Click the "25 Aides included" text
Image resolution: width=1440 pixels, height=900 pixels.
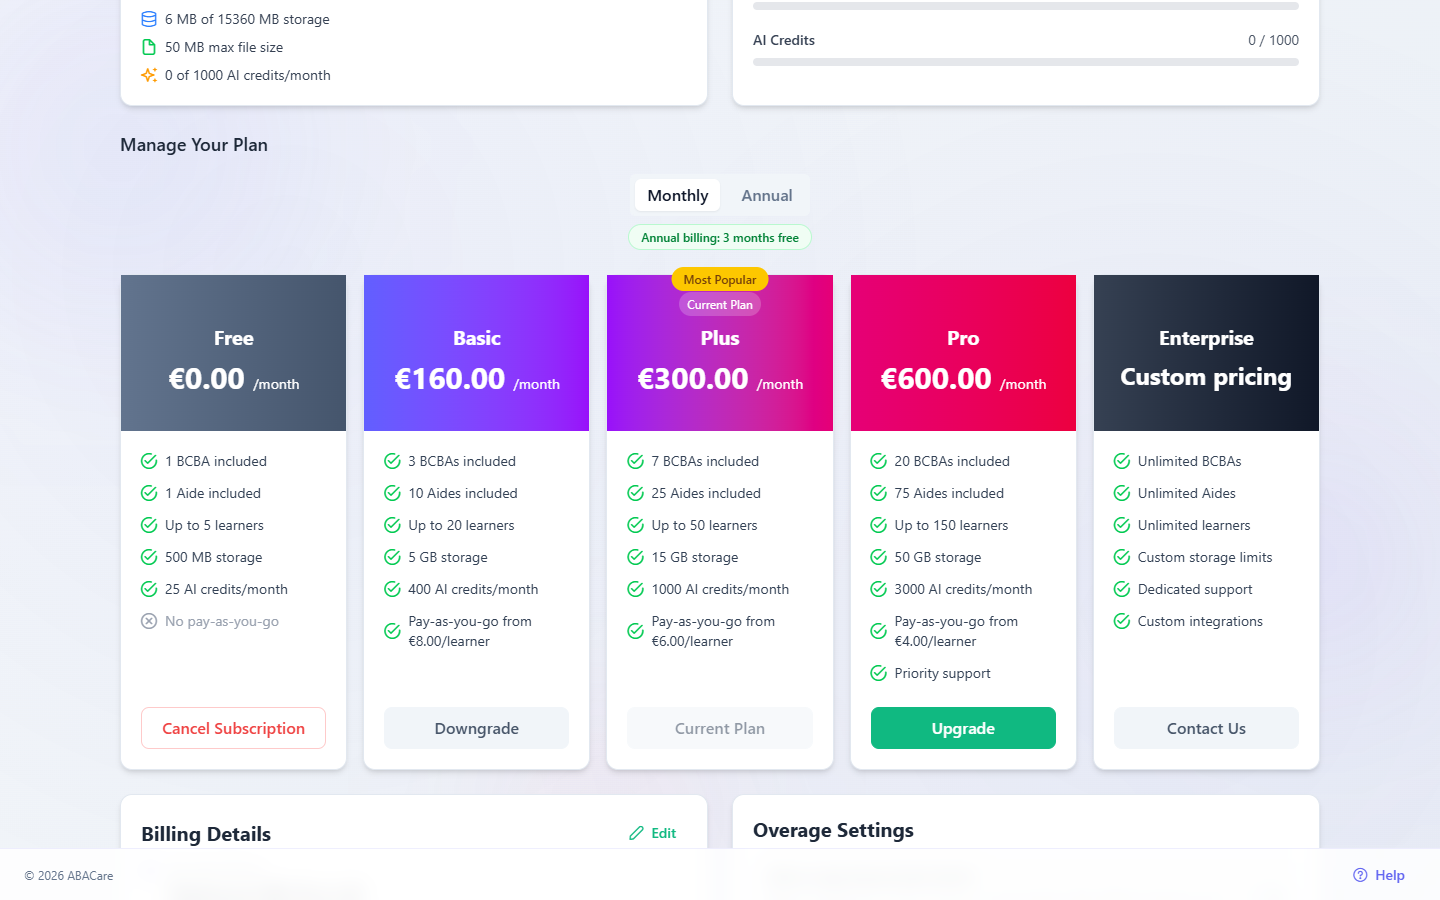[x=706, y=493]
